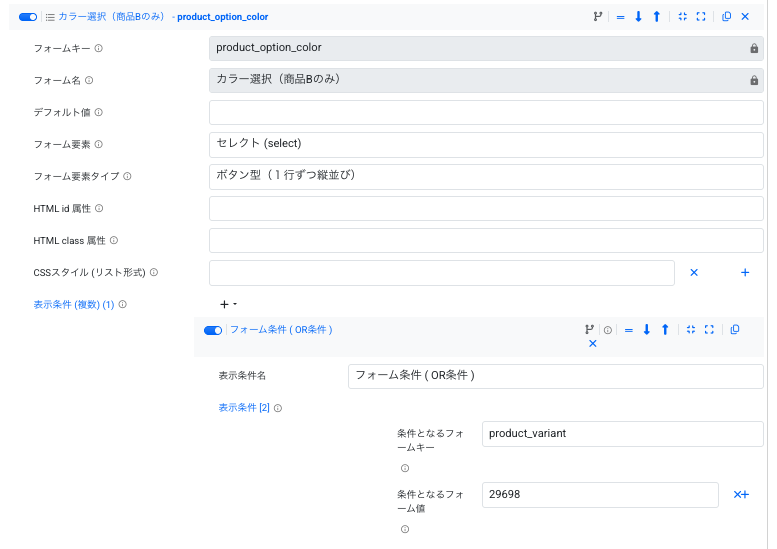Click the locked フォームキー field product_option_color
Viewport: 777px width, 549px height.
pyautogui.click(x=486, y=49)
